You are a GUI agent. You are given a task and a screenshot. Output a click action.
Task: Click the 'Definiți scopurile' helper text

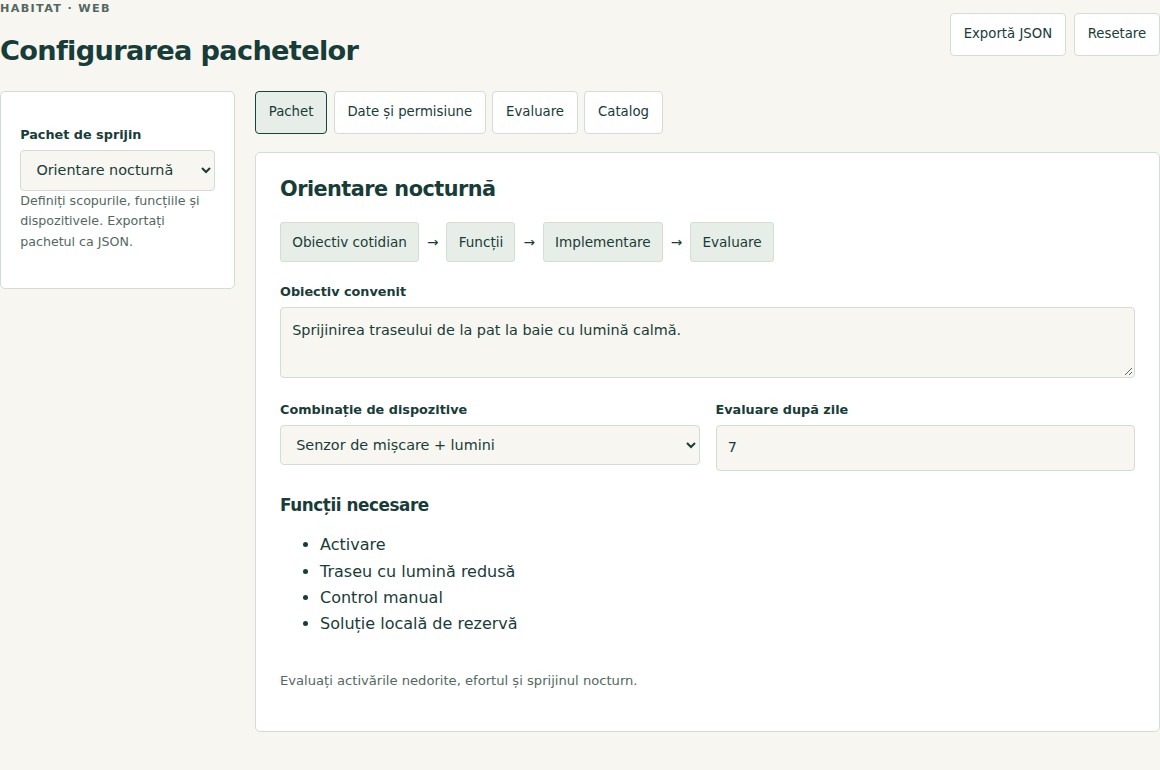pos(110,221)
